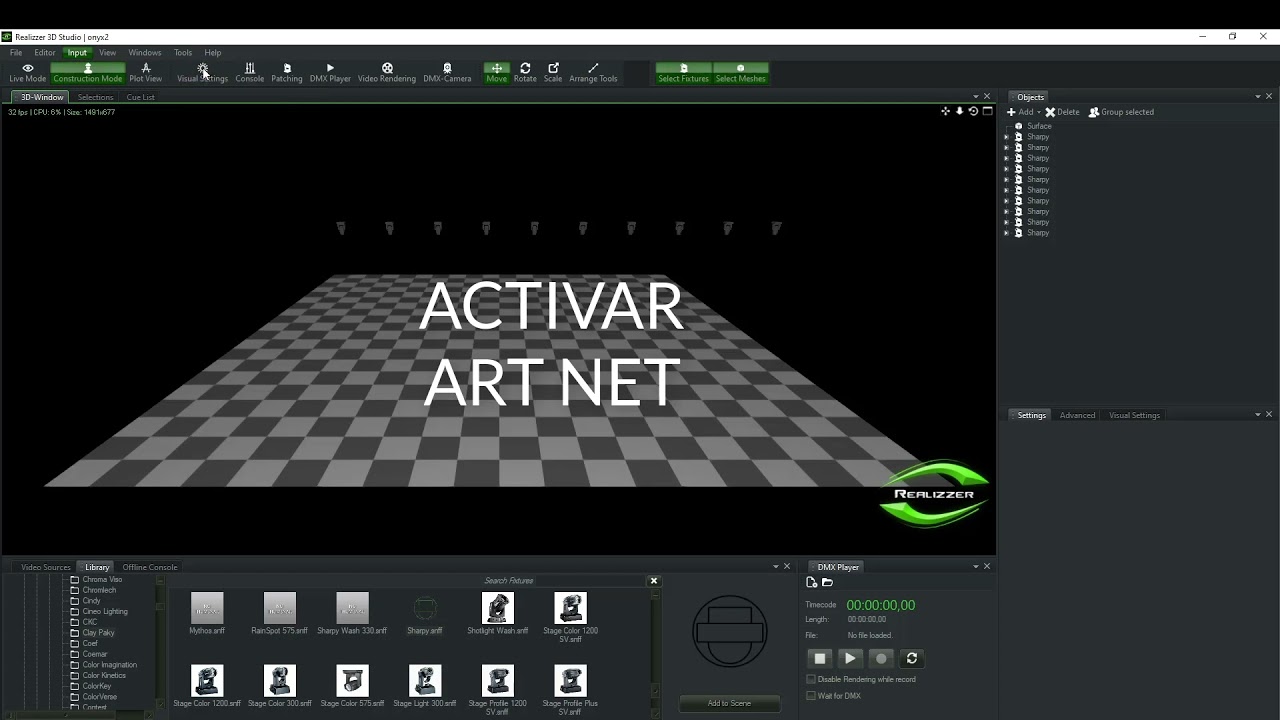
Task: Open a DMX file via folder icon
Action: (827, 582)
